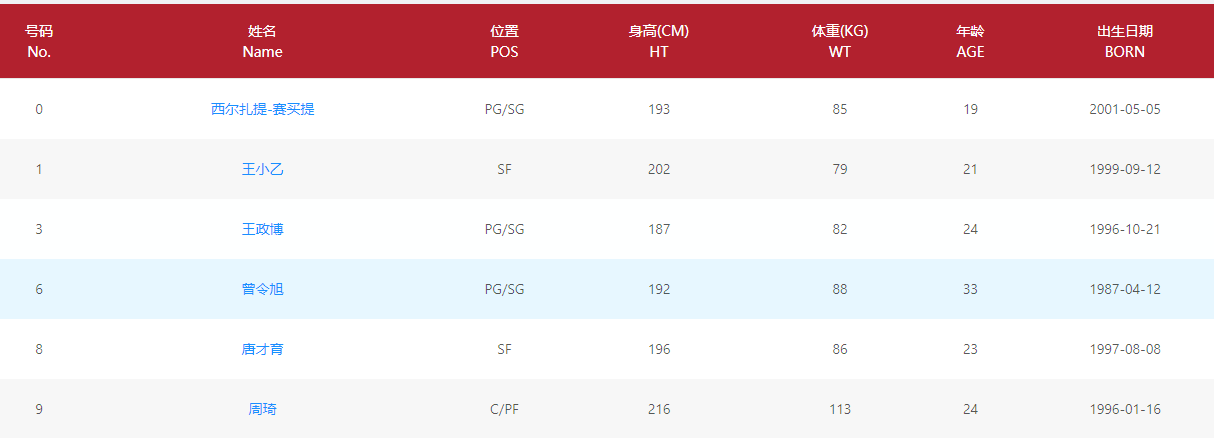
Task: Open player link 曾令旭
Action: click(263, 289)
